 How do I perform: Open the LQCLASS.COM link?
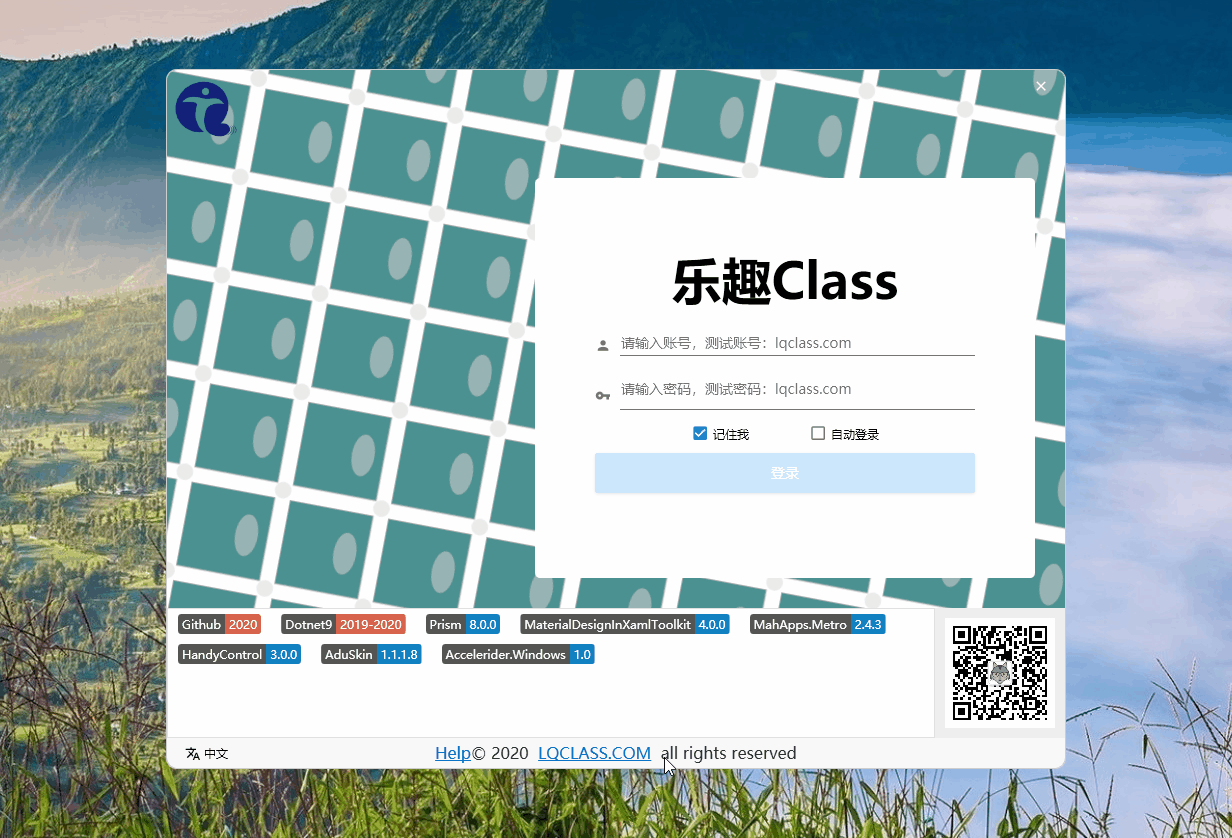point(594,753)
